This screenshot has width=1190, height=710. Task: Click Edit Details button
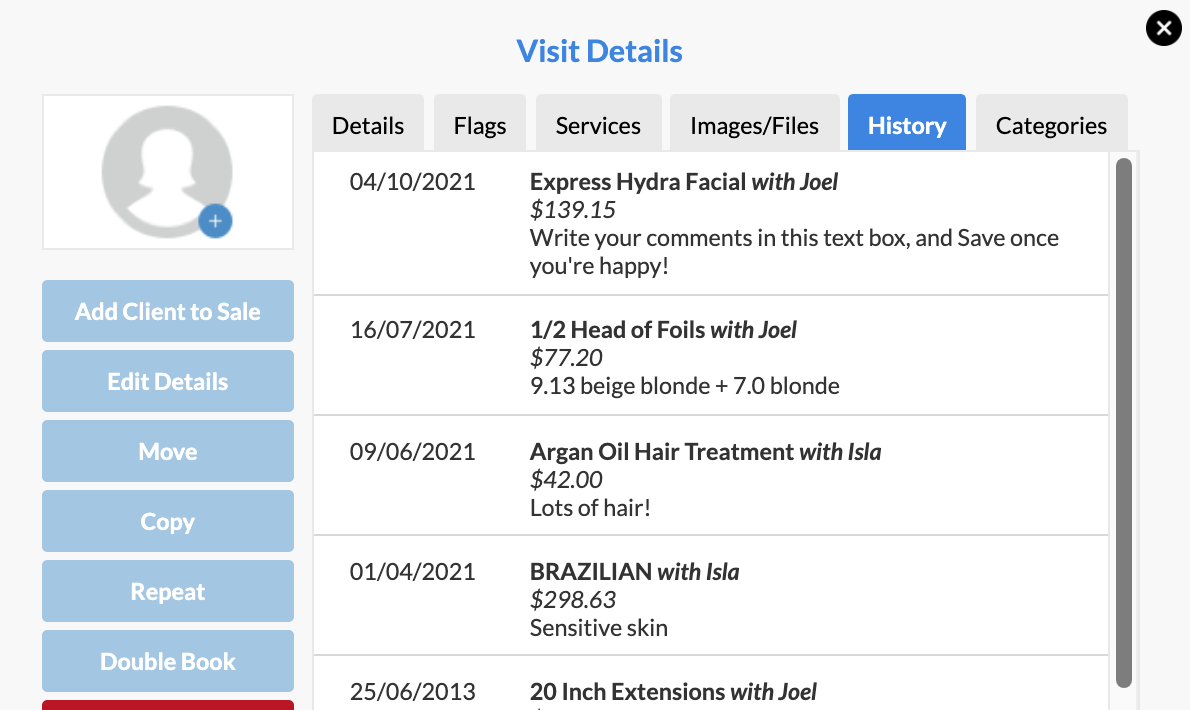click(168, 381)
